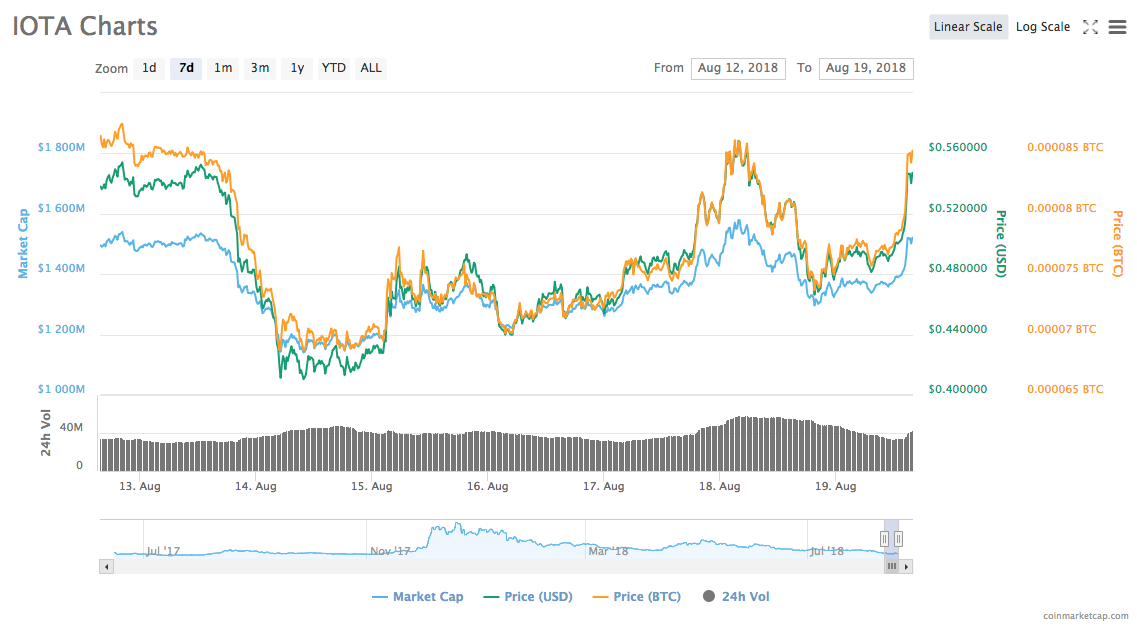Click the left handle of the range navigator

click(886, 537)
